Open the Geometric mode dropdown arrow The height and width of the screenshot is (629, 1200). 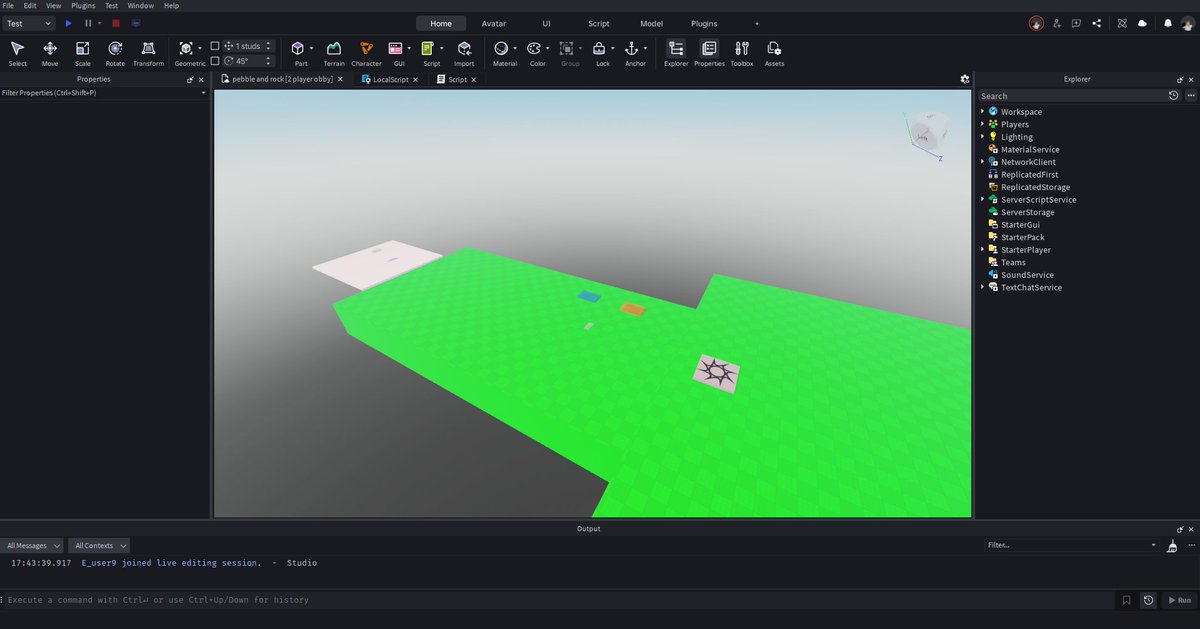pyautogui.click(x=200, y=48)
